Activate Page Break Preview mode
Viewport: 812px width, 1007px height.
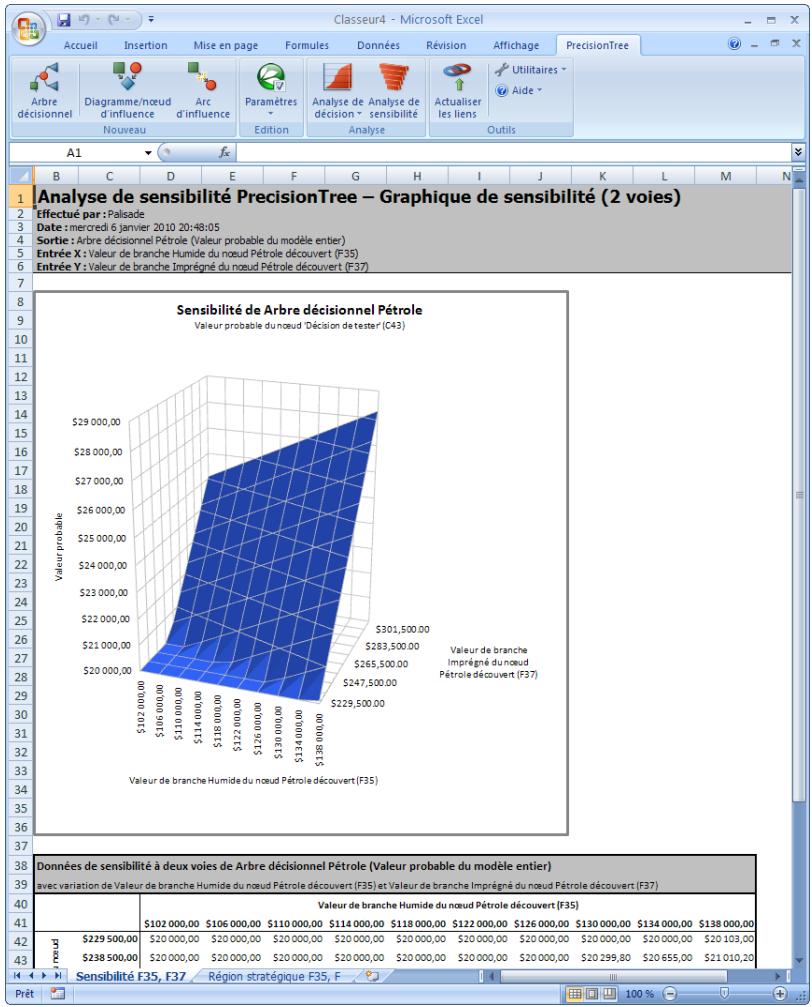click(607, 992)
